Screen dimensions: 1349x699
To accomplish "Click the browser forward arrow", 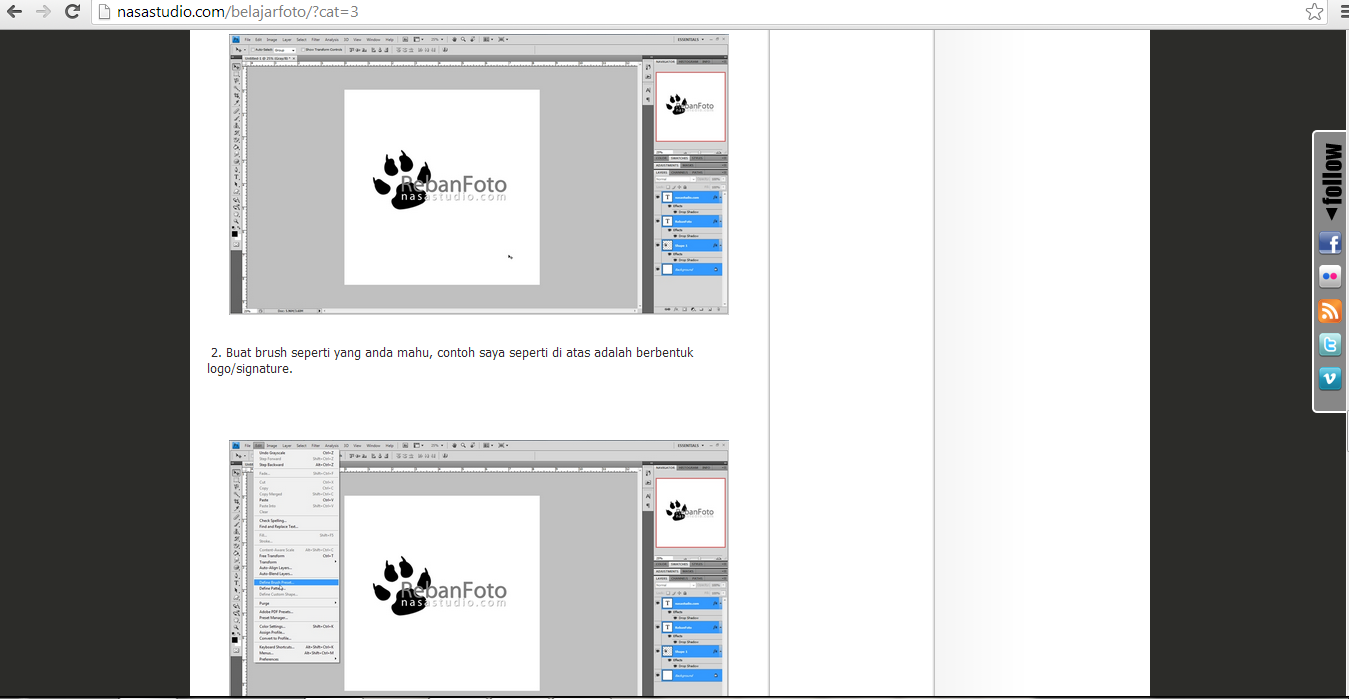I will point(43,12).
